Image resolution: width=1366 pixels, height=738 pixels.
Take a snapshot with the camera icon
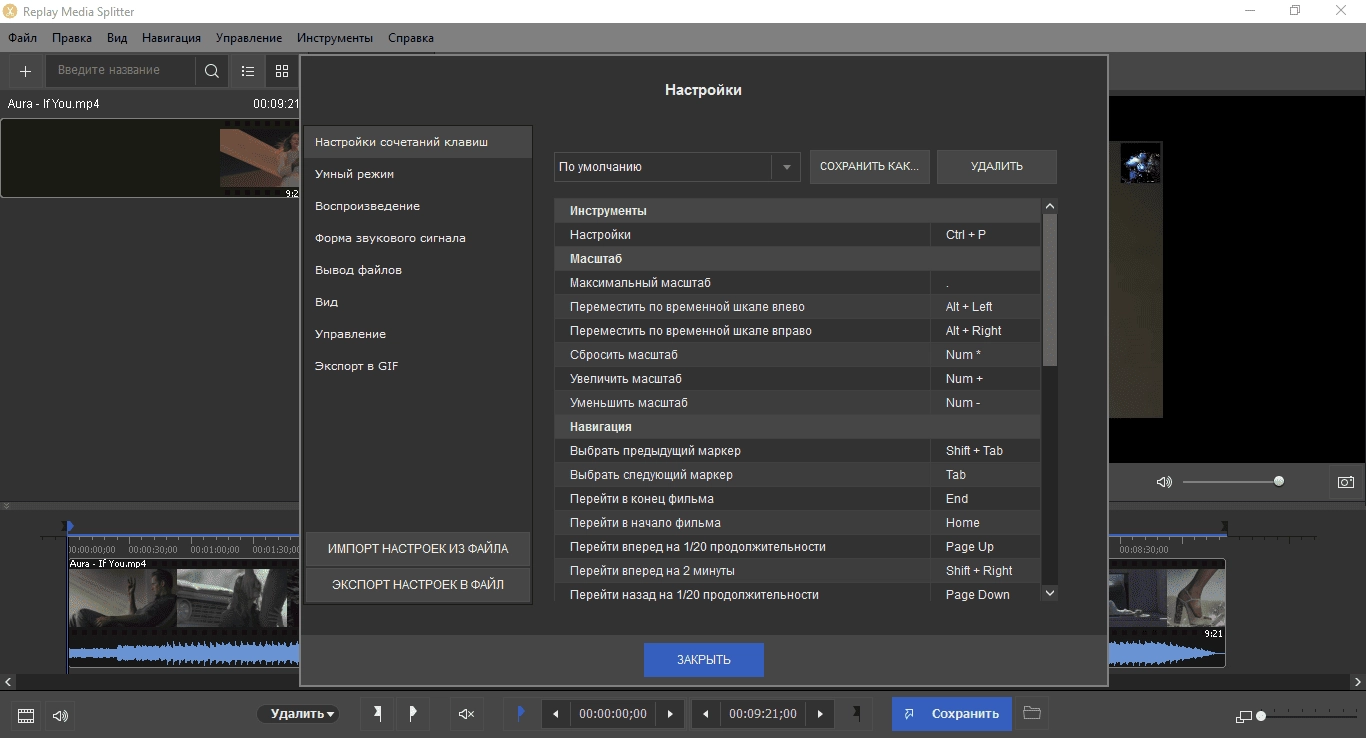pyautogui.click(x=1347, y=482)
